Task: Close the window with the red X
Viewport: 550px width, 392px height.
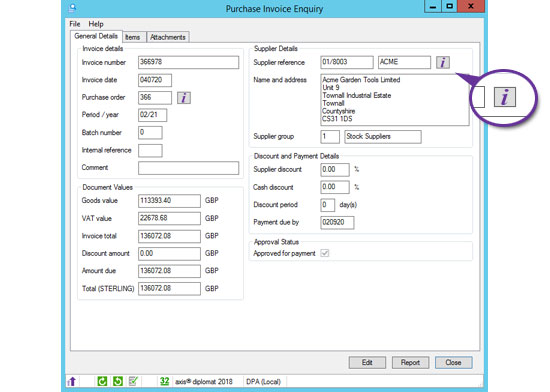Action: pyautogui.click(x=471, y=6)
